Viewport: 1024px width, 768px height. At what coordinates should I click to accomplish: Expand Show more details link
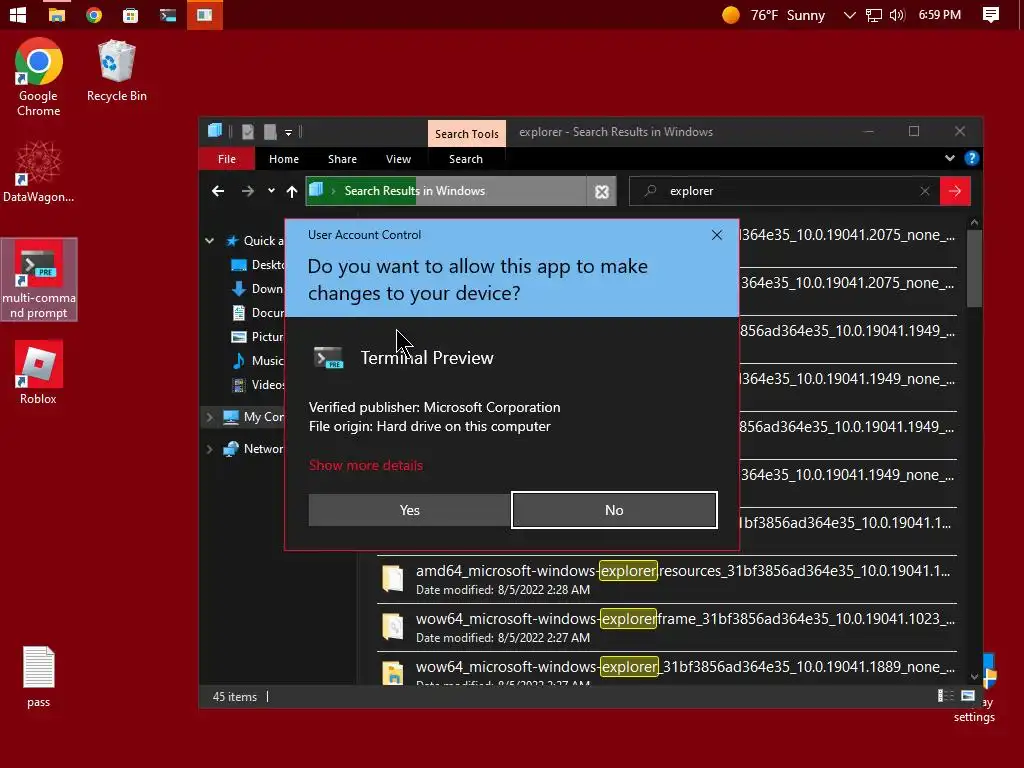[x=366, y=465]
